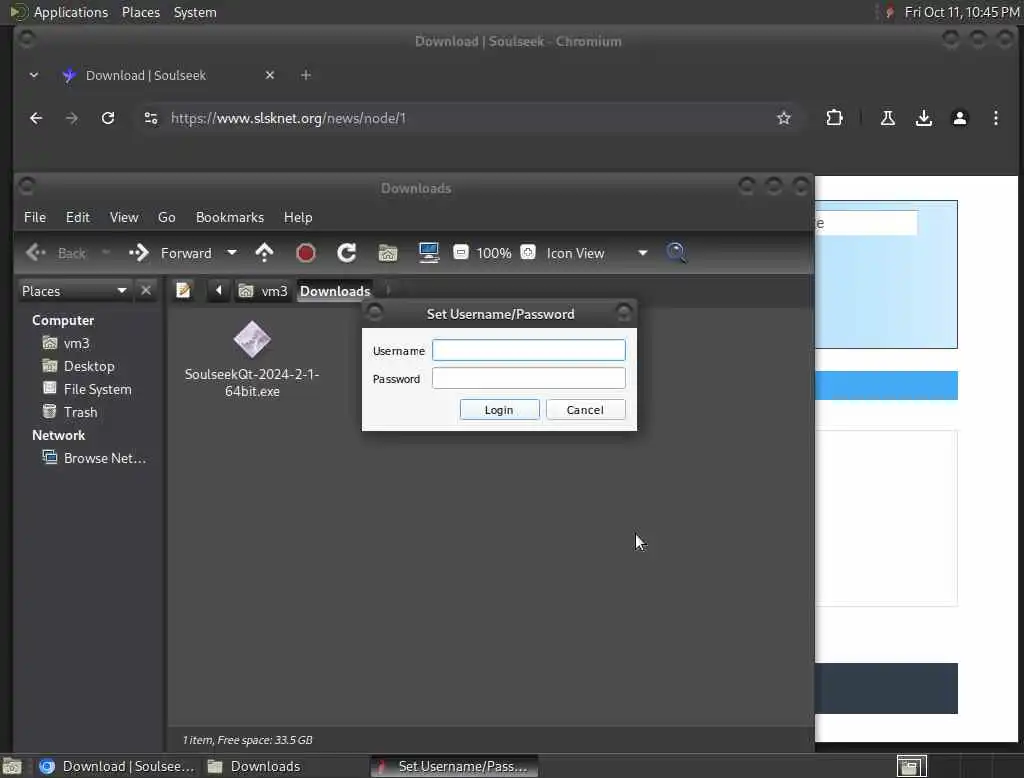Open a new tab in Chromium

306,75
